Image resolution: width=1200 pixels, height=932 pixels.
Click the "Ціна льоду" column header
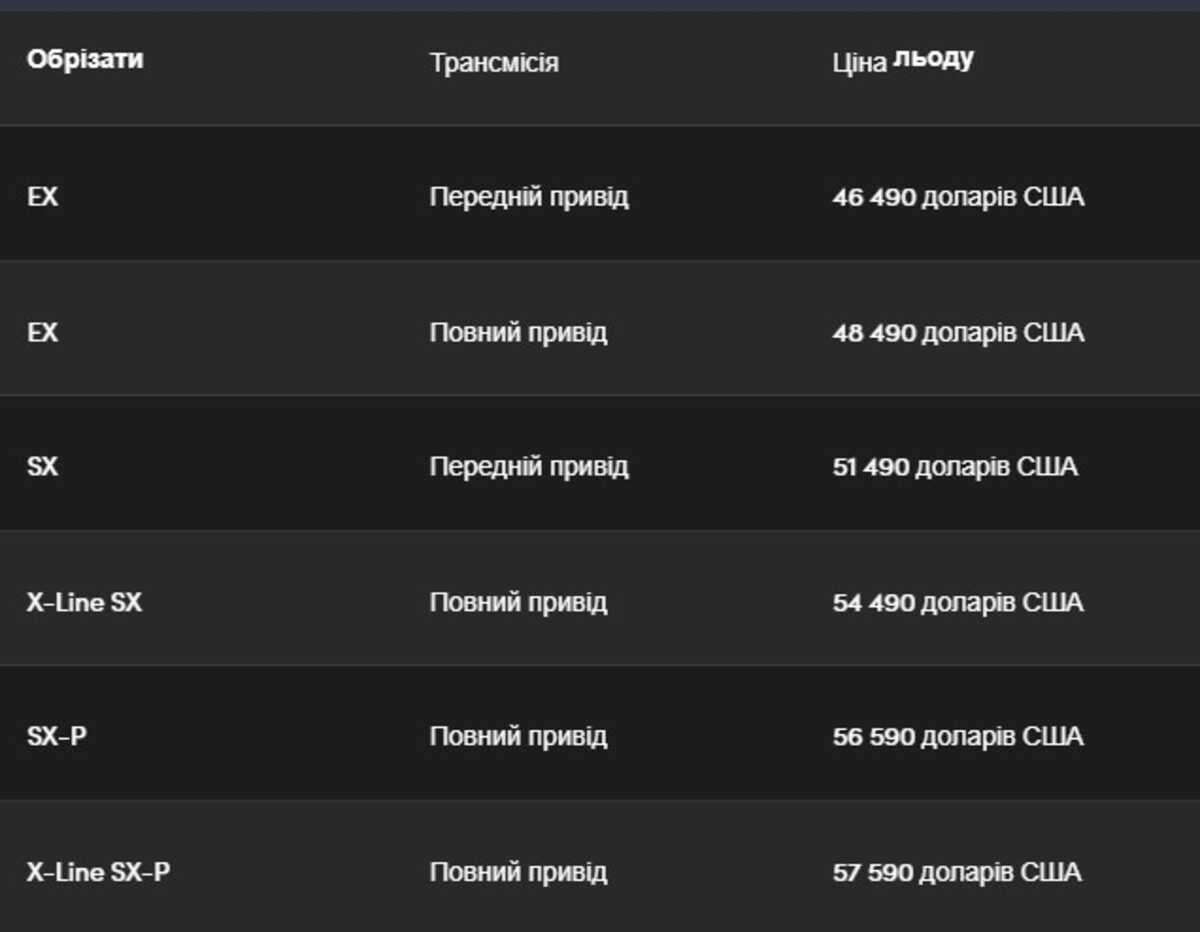[902, 61]
